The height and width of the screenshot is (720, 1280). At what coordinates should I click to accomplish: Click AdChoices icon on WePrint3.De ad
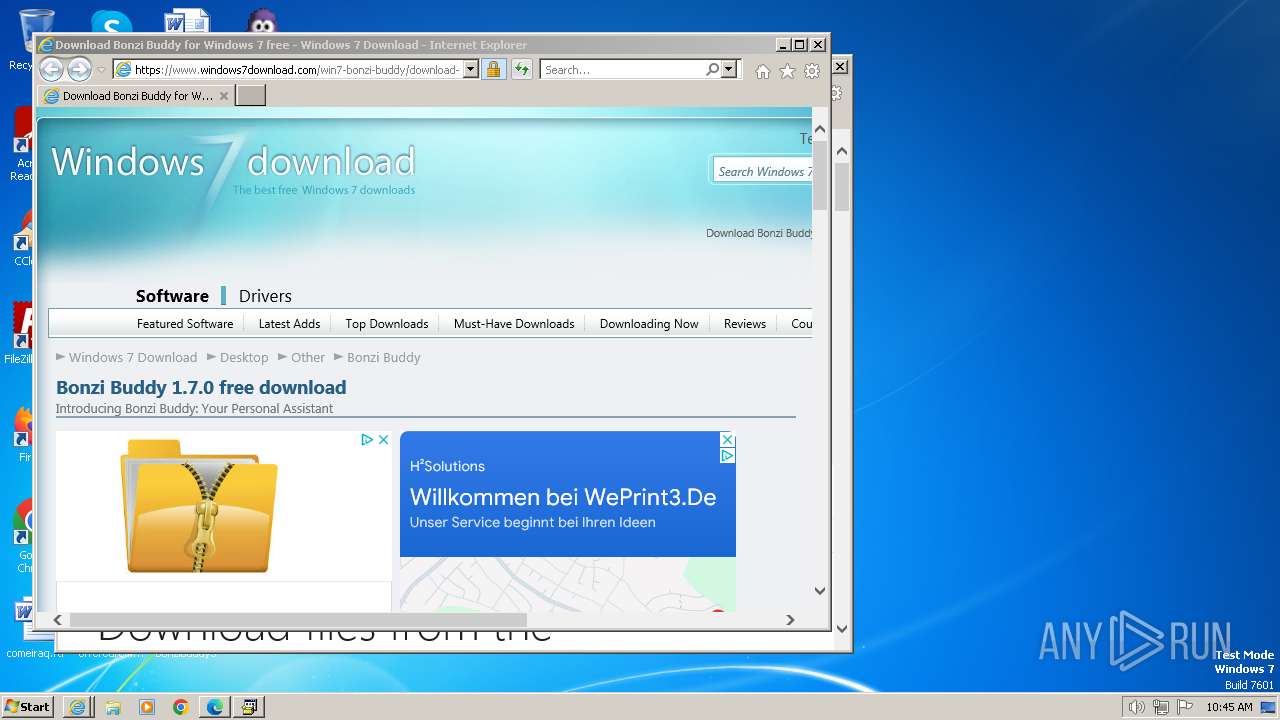pyautogui.click(x=728, y=456)
